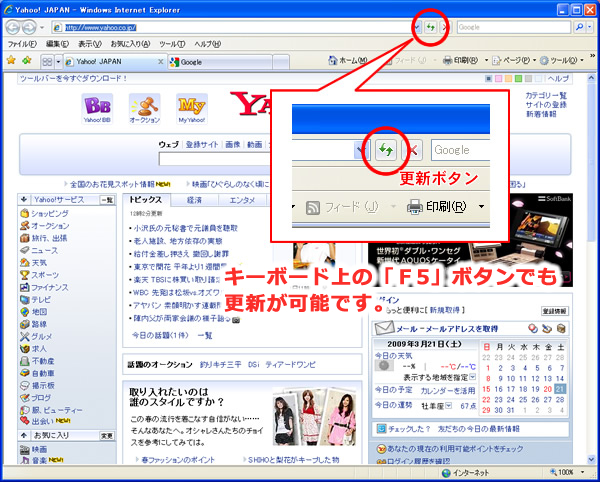Click the Print 印刷 printer icon

point(448,60)
